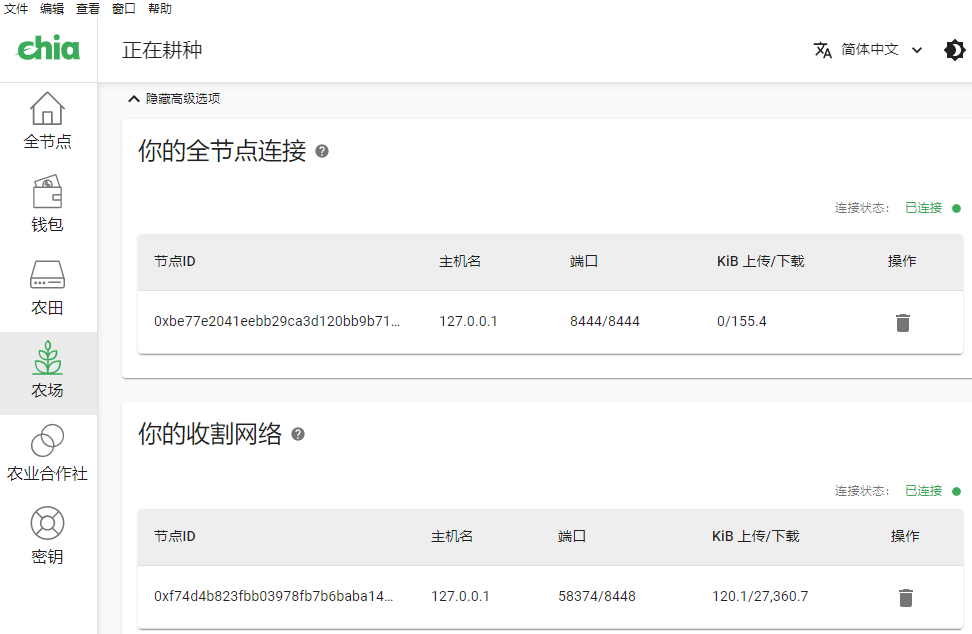
Task: Click the 58374/8448 port cell
Action: click(x=596, y=596)
